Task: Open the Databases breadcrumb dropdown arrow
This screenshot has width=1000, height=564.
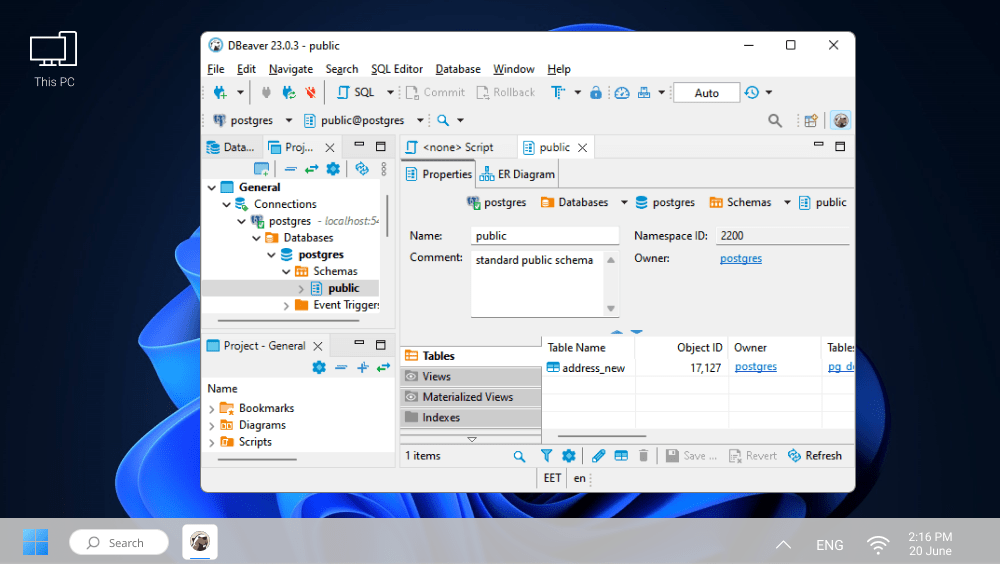Action: click(x=624, y=202)
